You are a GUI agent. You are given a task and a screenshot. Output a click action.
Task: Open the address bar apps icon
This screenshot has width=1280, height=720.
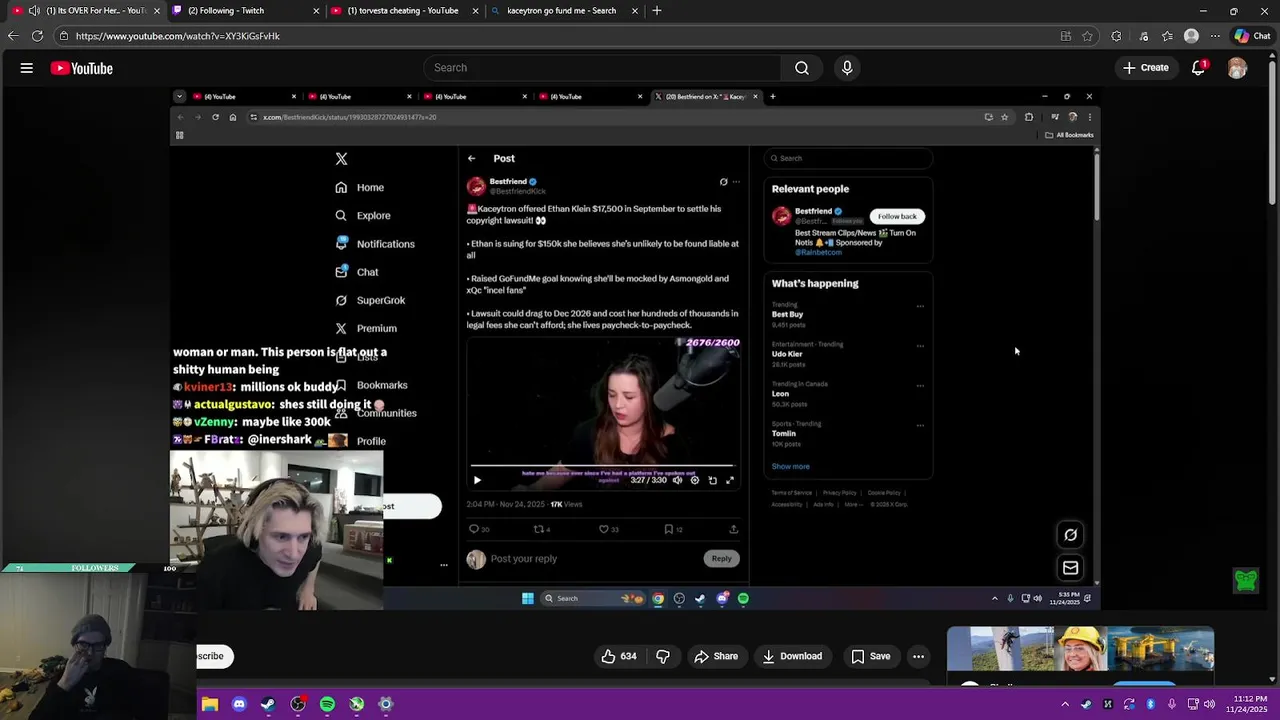[1066, 36]
